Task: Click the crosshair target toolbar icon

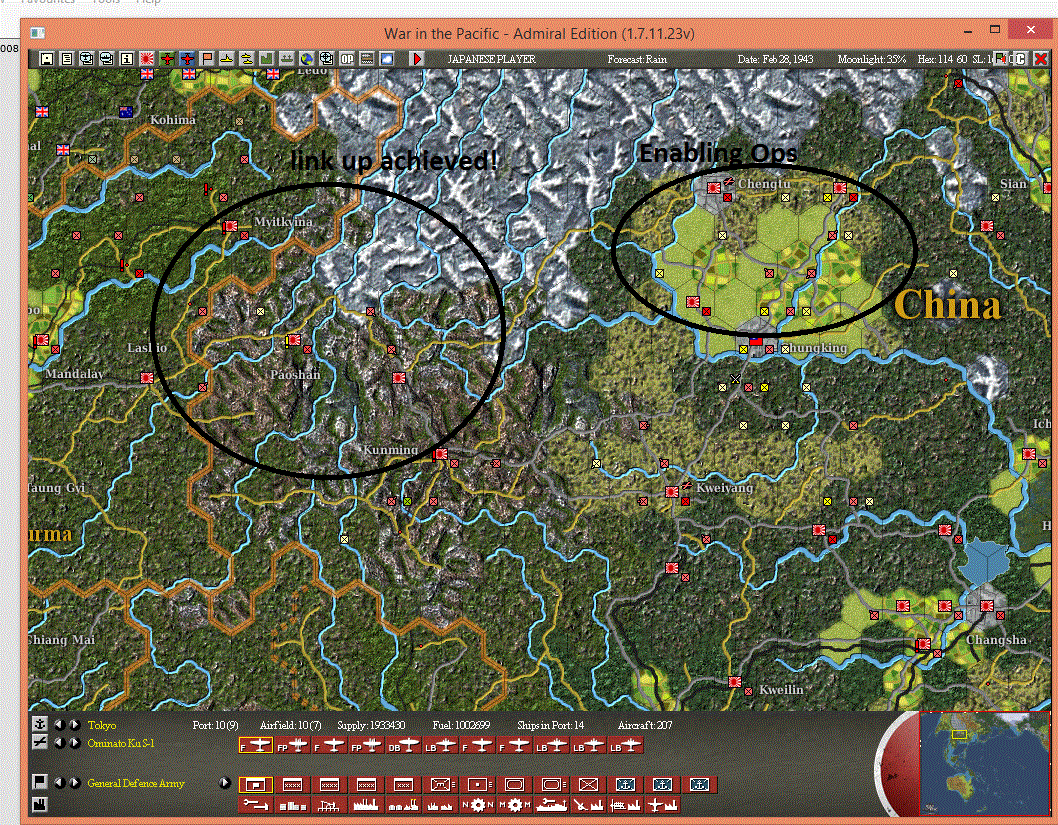Action: pyautogui.click(x=327, y=59)
